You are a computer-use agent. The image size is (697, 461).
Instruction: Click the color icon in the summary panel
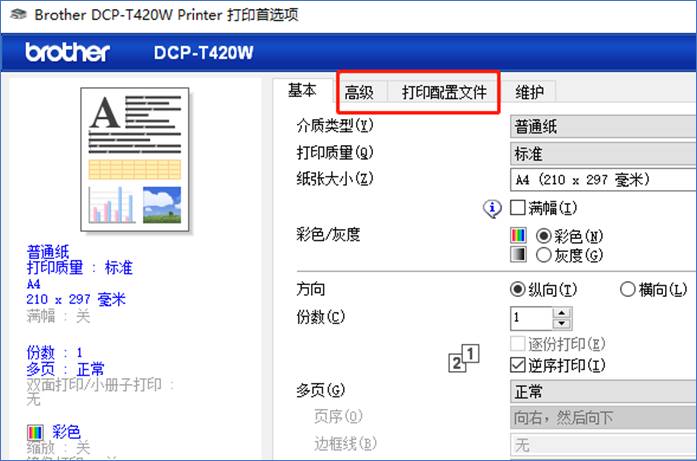[35, 432]
